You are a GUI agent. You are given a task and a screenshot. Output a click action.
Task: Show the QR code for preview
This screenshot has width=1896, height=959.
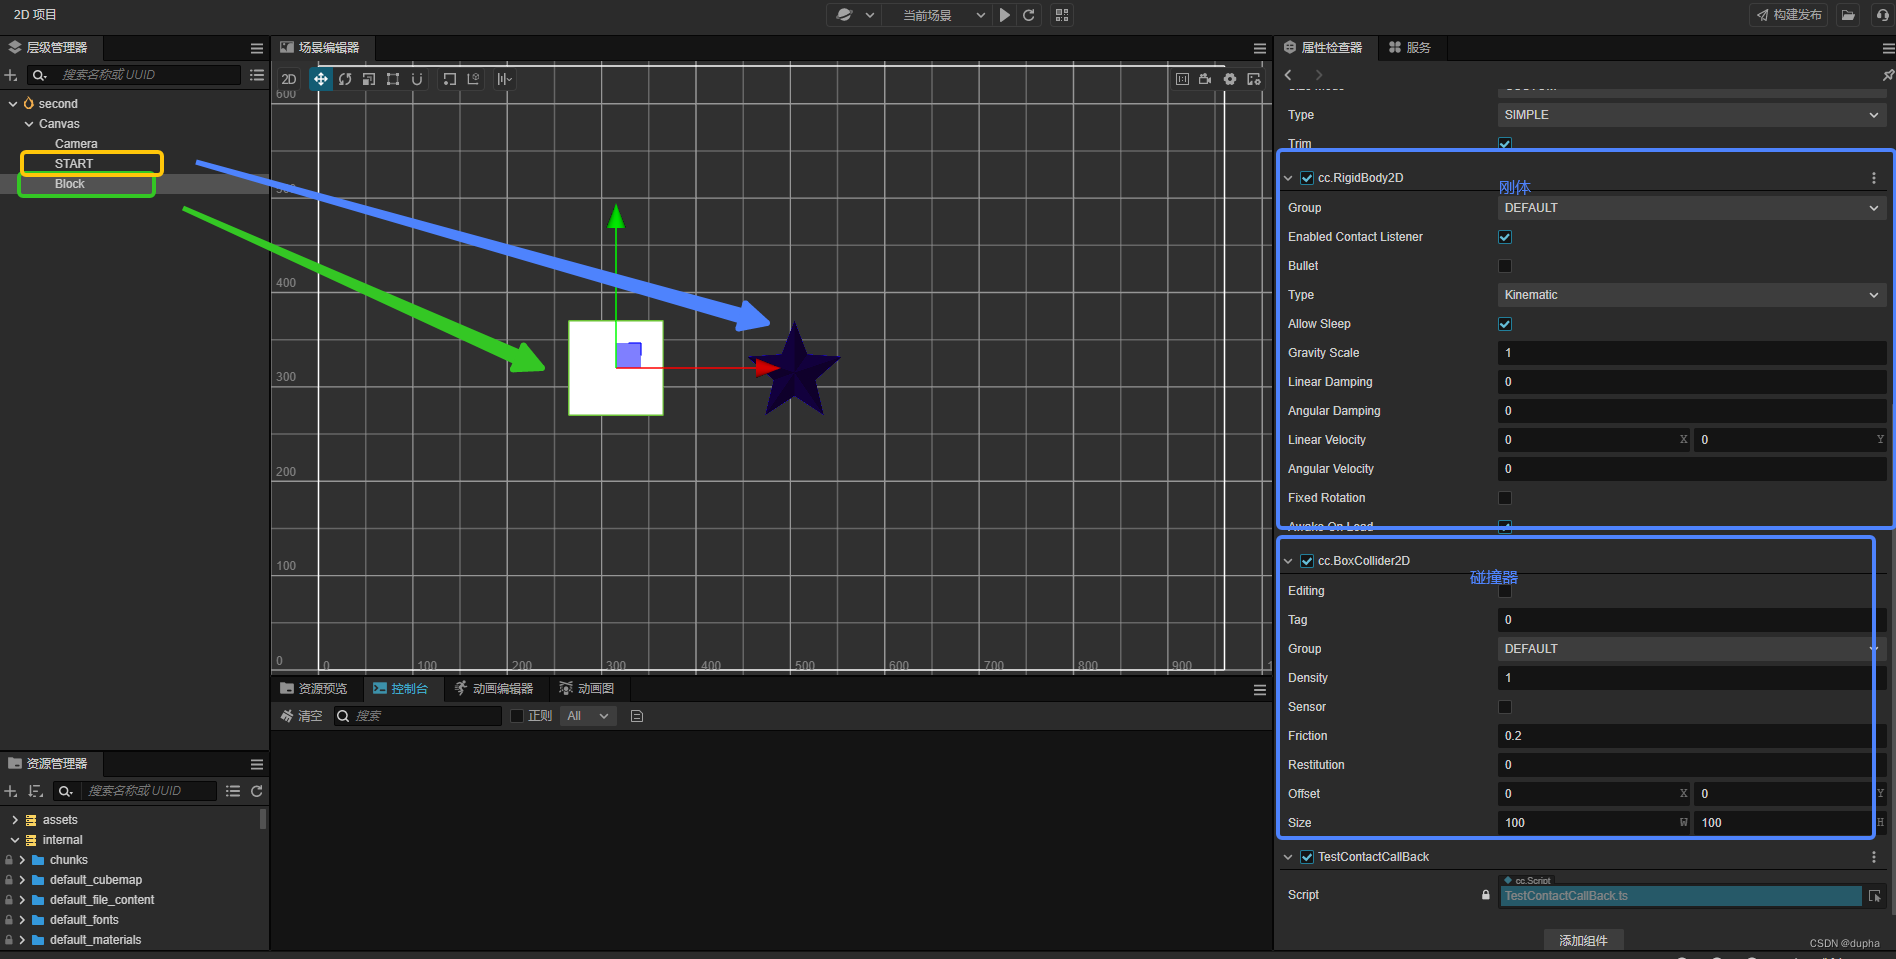coord(1062,15)
